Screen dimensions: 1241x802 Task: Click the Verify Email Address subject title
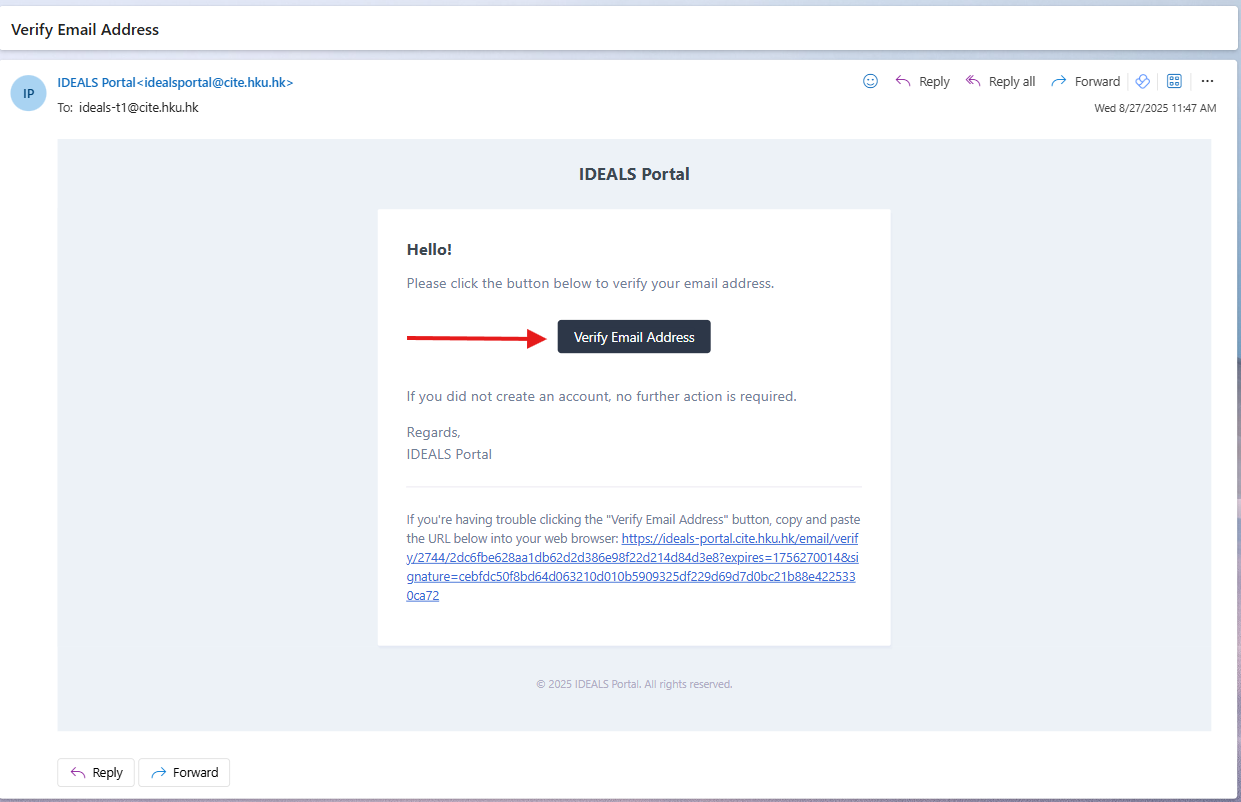coord(85,30)
